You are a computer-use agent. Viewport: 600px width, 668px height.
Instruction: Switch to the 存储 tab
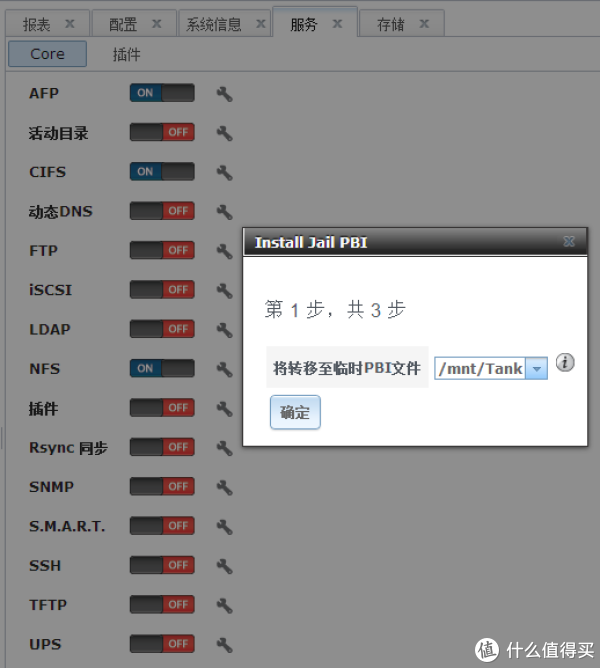[x=391, y=24]
